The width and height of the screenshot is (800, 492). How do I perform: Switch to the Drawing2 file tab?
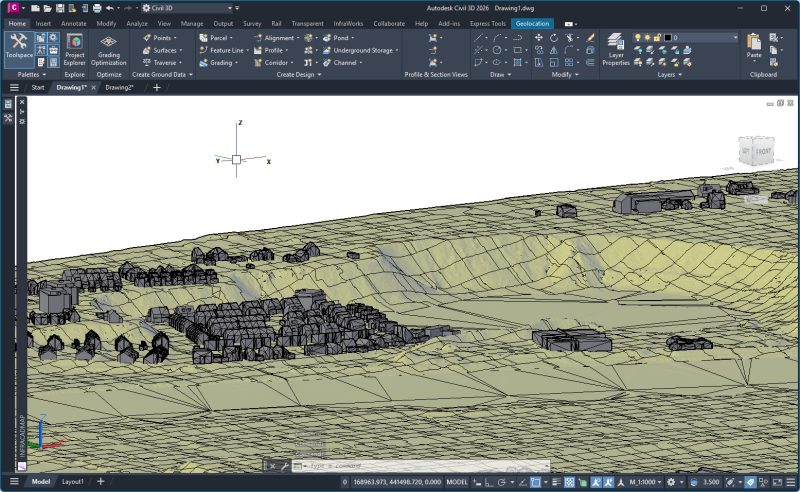pyautogui.click(x=119, y=87)
